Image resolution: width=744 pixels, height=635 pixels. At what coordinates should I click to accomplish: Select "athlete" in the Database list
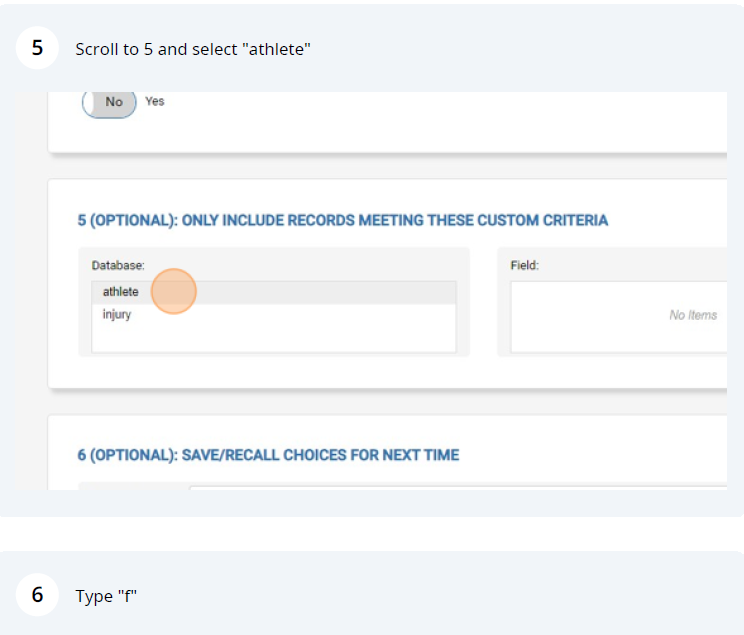click(121, 292)
